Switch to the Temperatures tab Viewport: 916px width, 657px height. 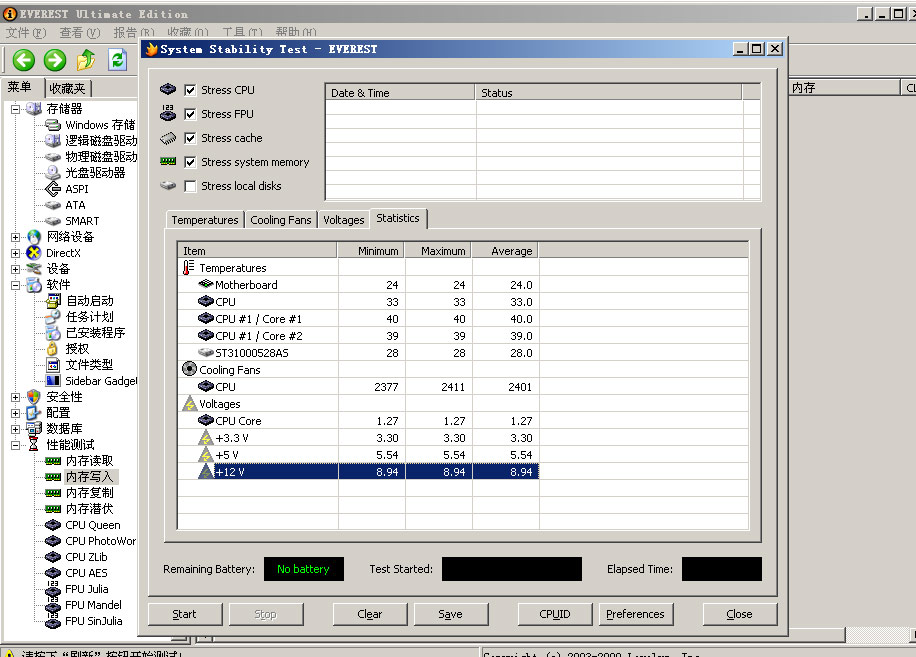[204, 220]
